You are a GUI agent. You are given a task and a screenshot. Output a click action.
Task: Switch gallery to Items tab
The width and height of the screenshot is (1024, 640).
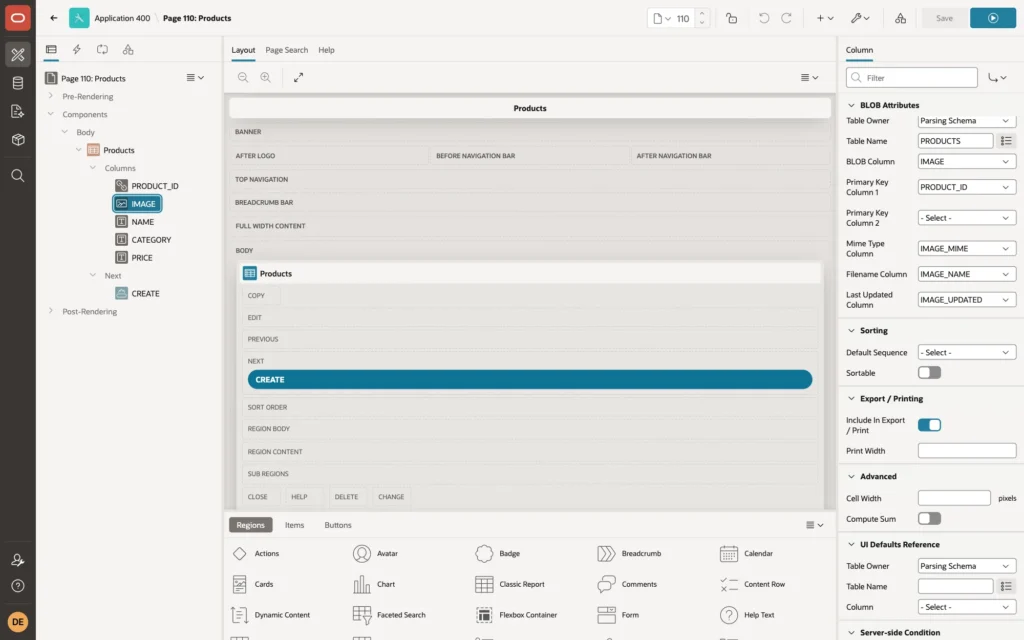pos(295,525)
